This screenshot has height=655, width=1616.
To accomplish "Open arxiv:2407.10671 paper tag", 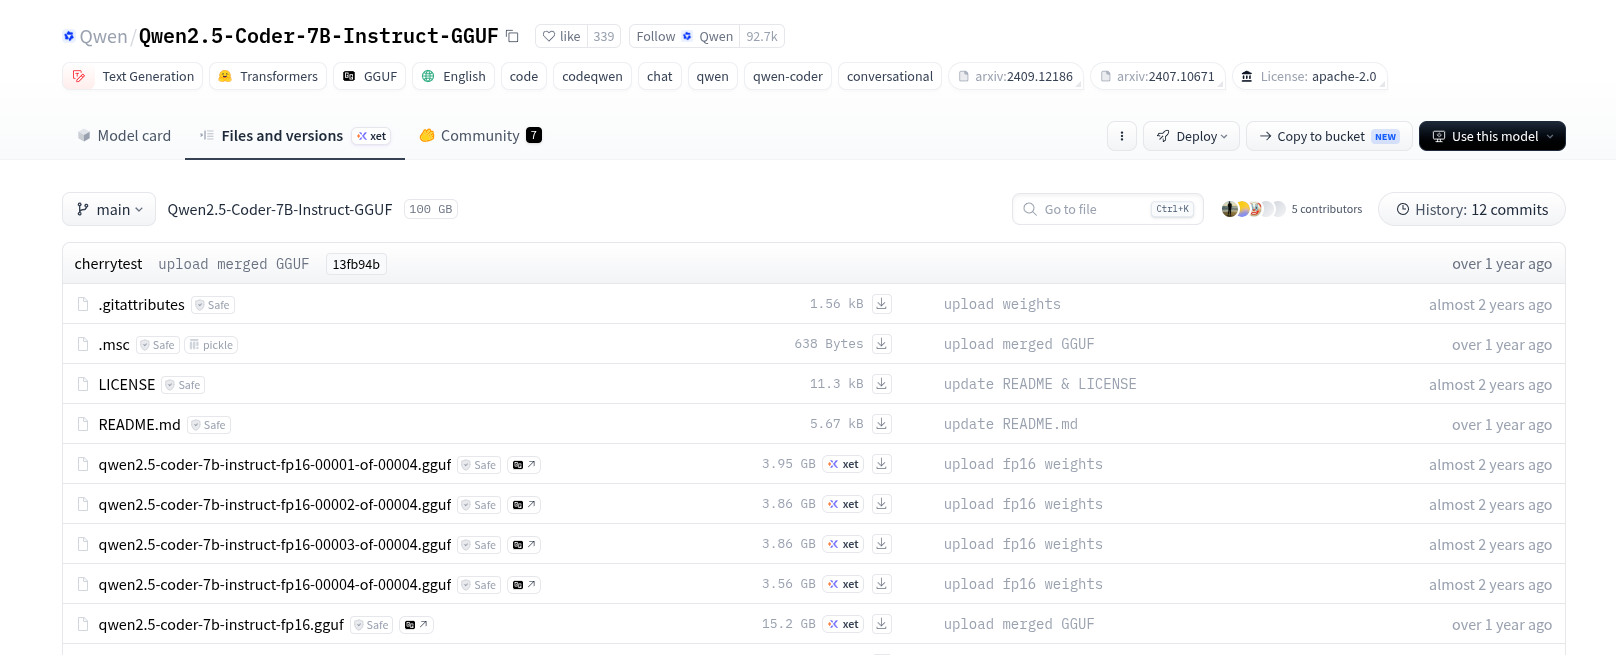I will pos(1158,76).
